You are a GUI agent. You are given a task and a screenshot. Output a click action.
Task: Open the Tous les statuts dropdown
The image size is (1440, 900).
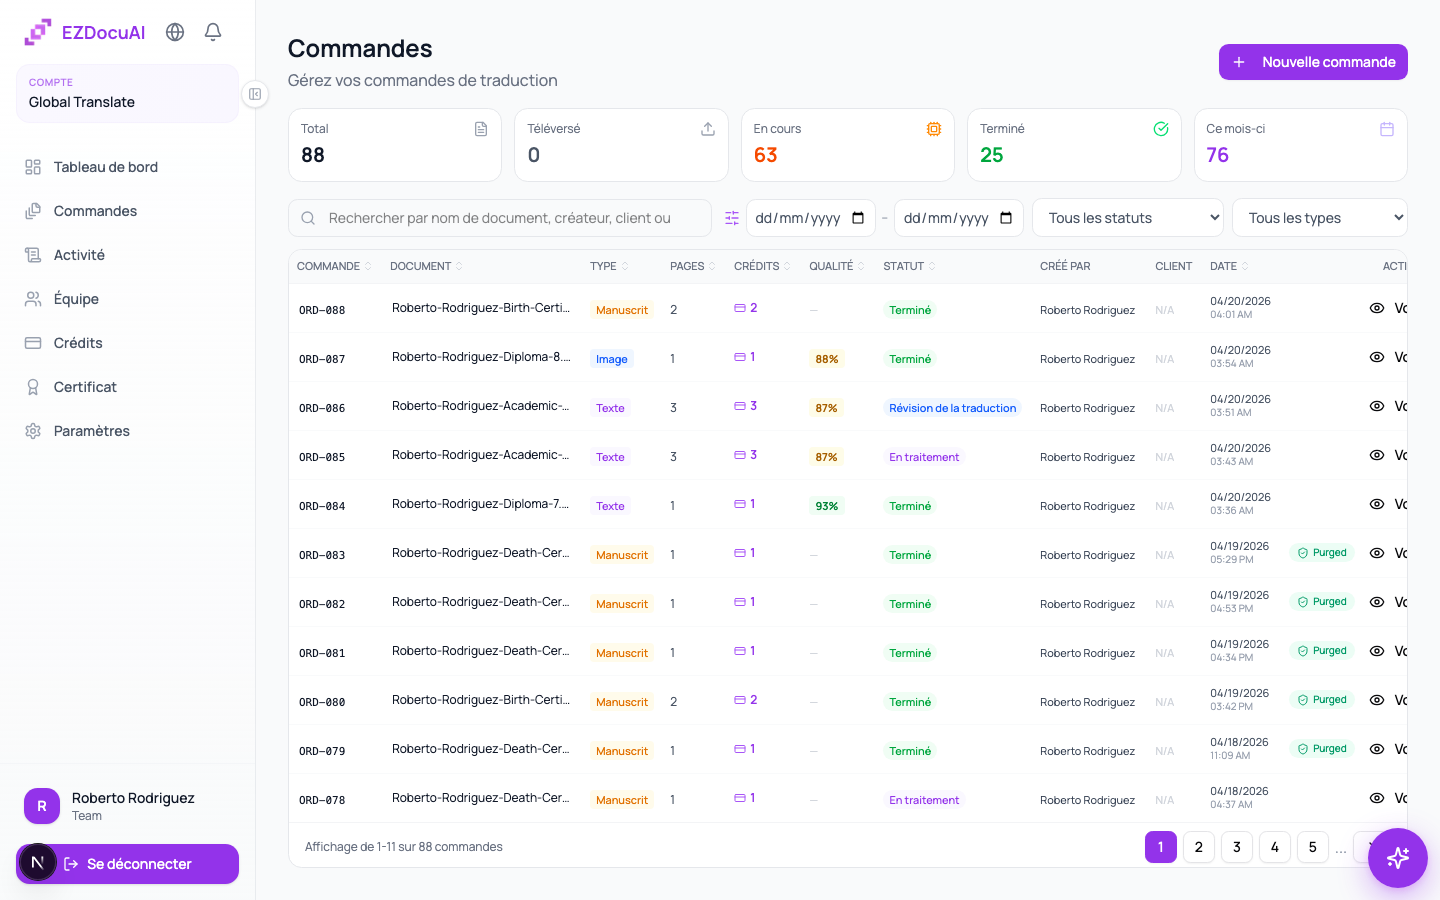pos(1128,218)
